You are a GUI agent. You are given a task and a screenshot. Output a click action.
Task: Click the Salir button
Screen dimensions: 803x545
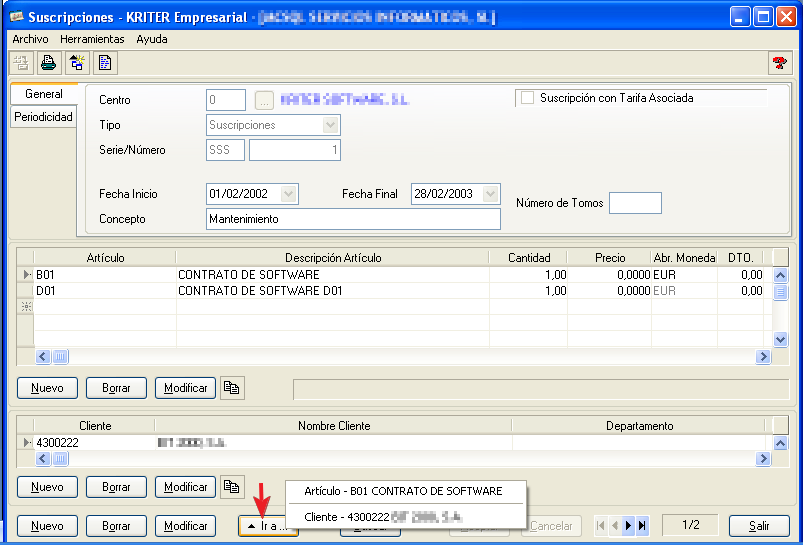coord(759,526)
